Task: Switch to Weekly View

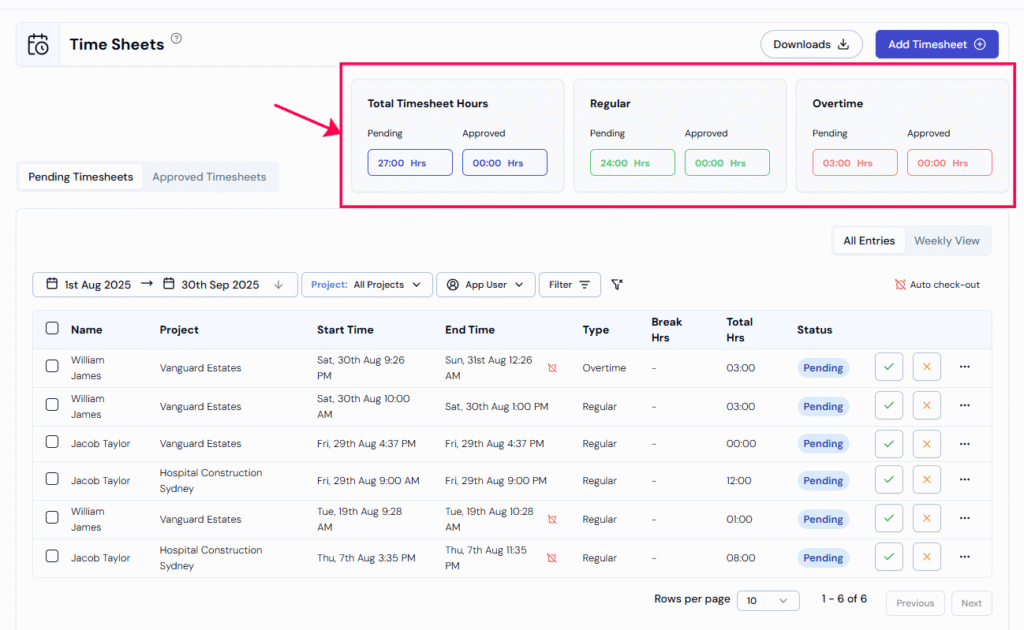Action: point(946,241)
